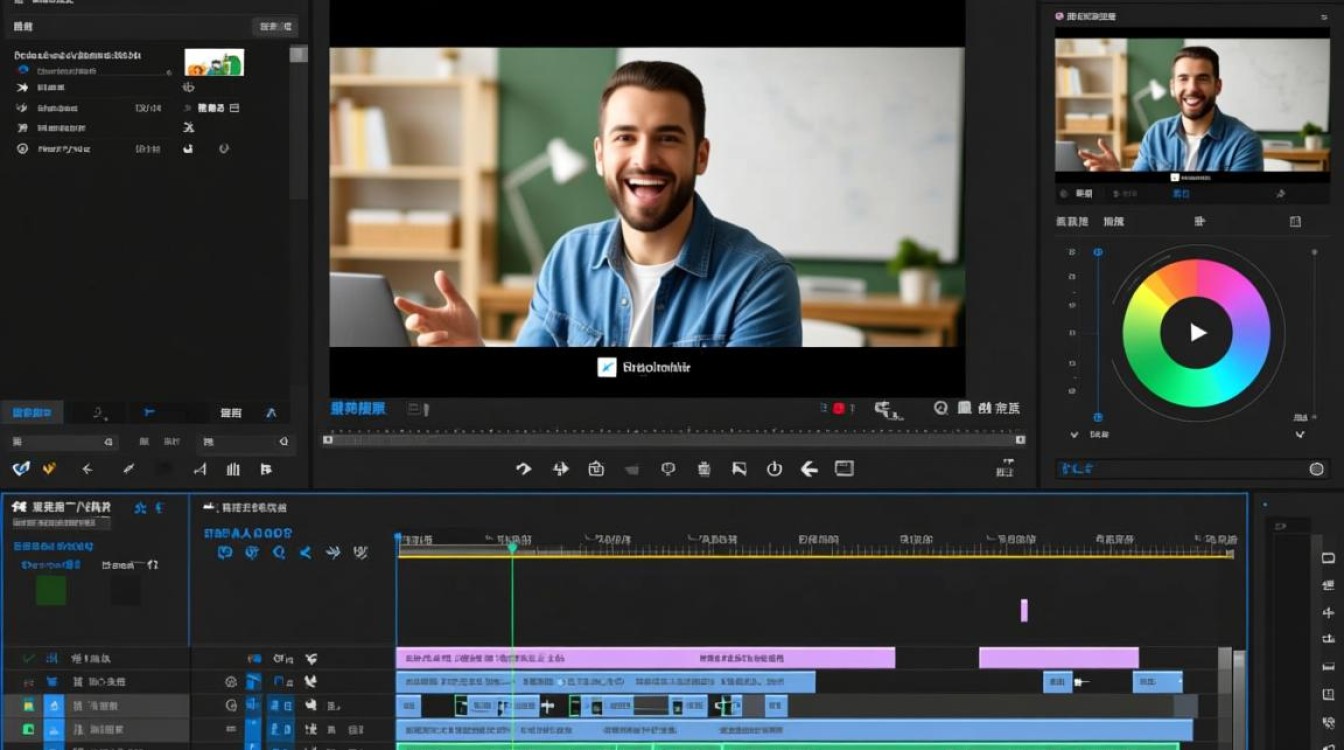Click the button at top of left panel
The height and width of the screenshot is (750, 1344).
pyautogui.click(x=275, y=27)
